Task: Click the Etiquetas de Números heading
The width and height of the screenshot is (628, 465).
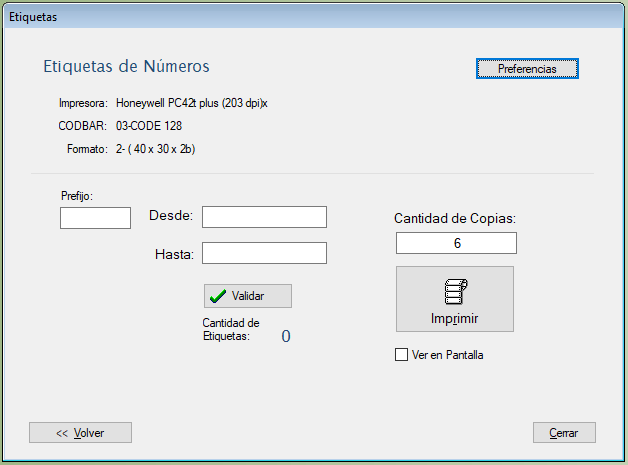Action: tap(126, 67)
